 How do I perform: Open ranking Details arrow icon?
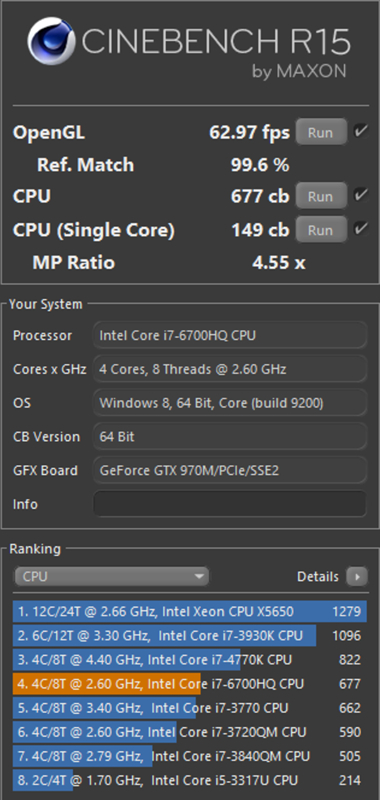[357, 577]
